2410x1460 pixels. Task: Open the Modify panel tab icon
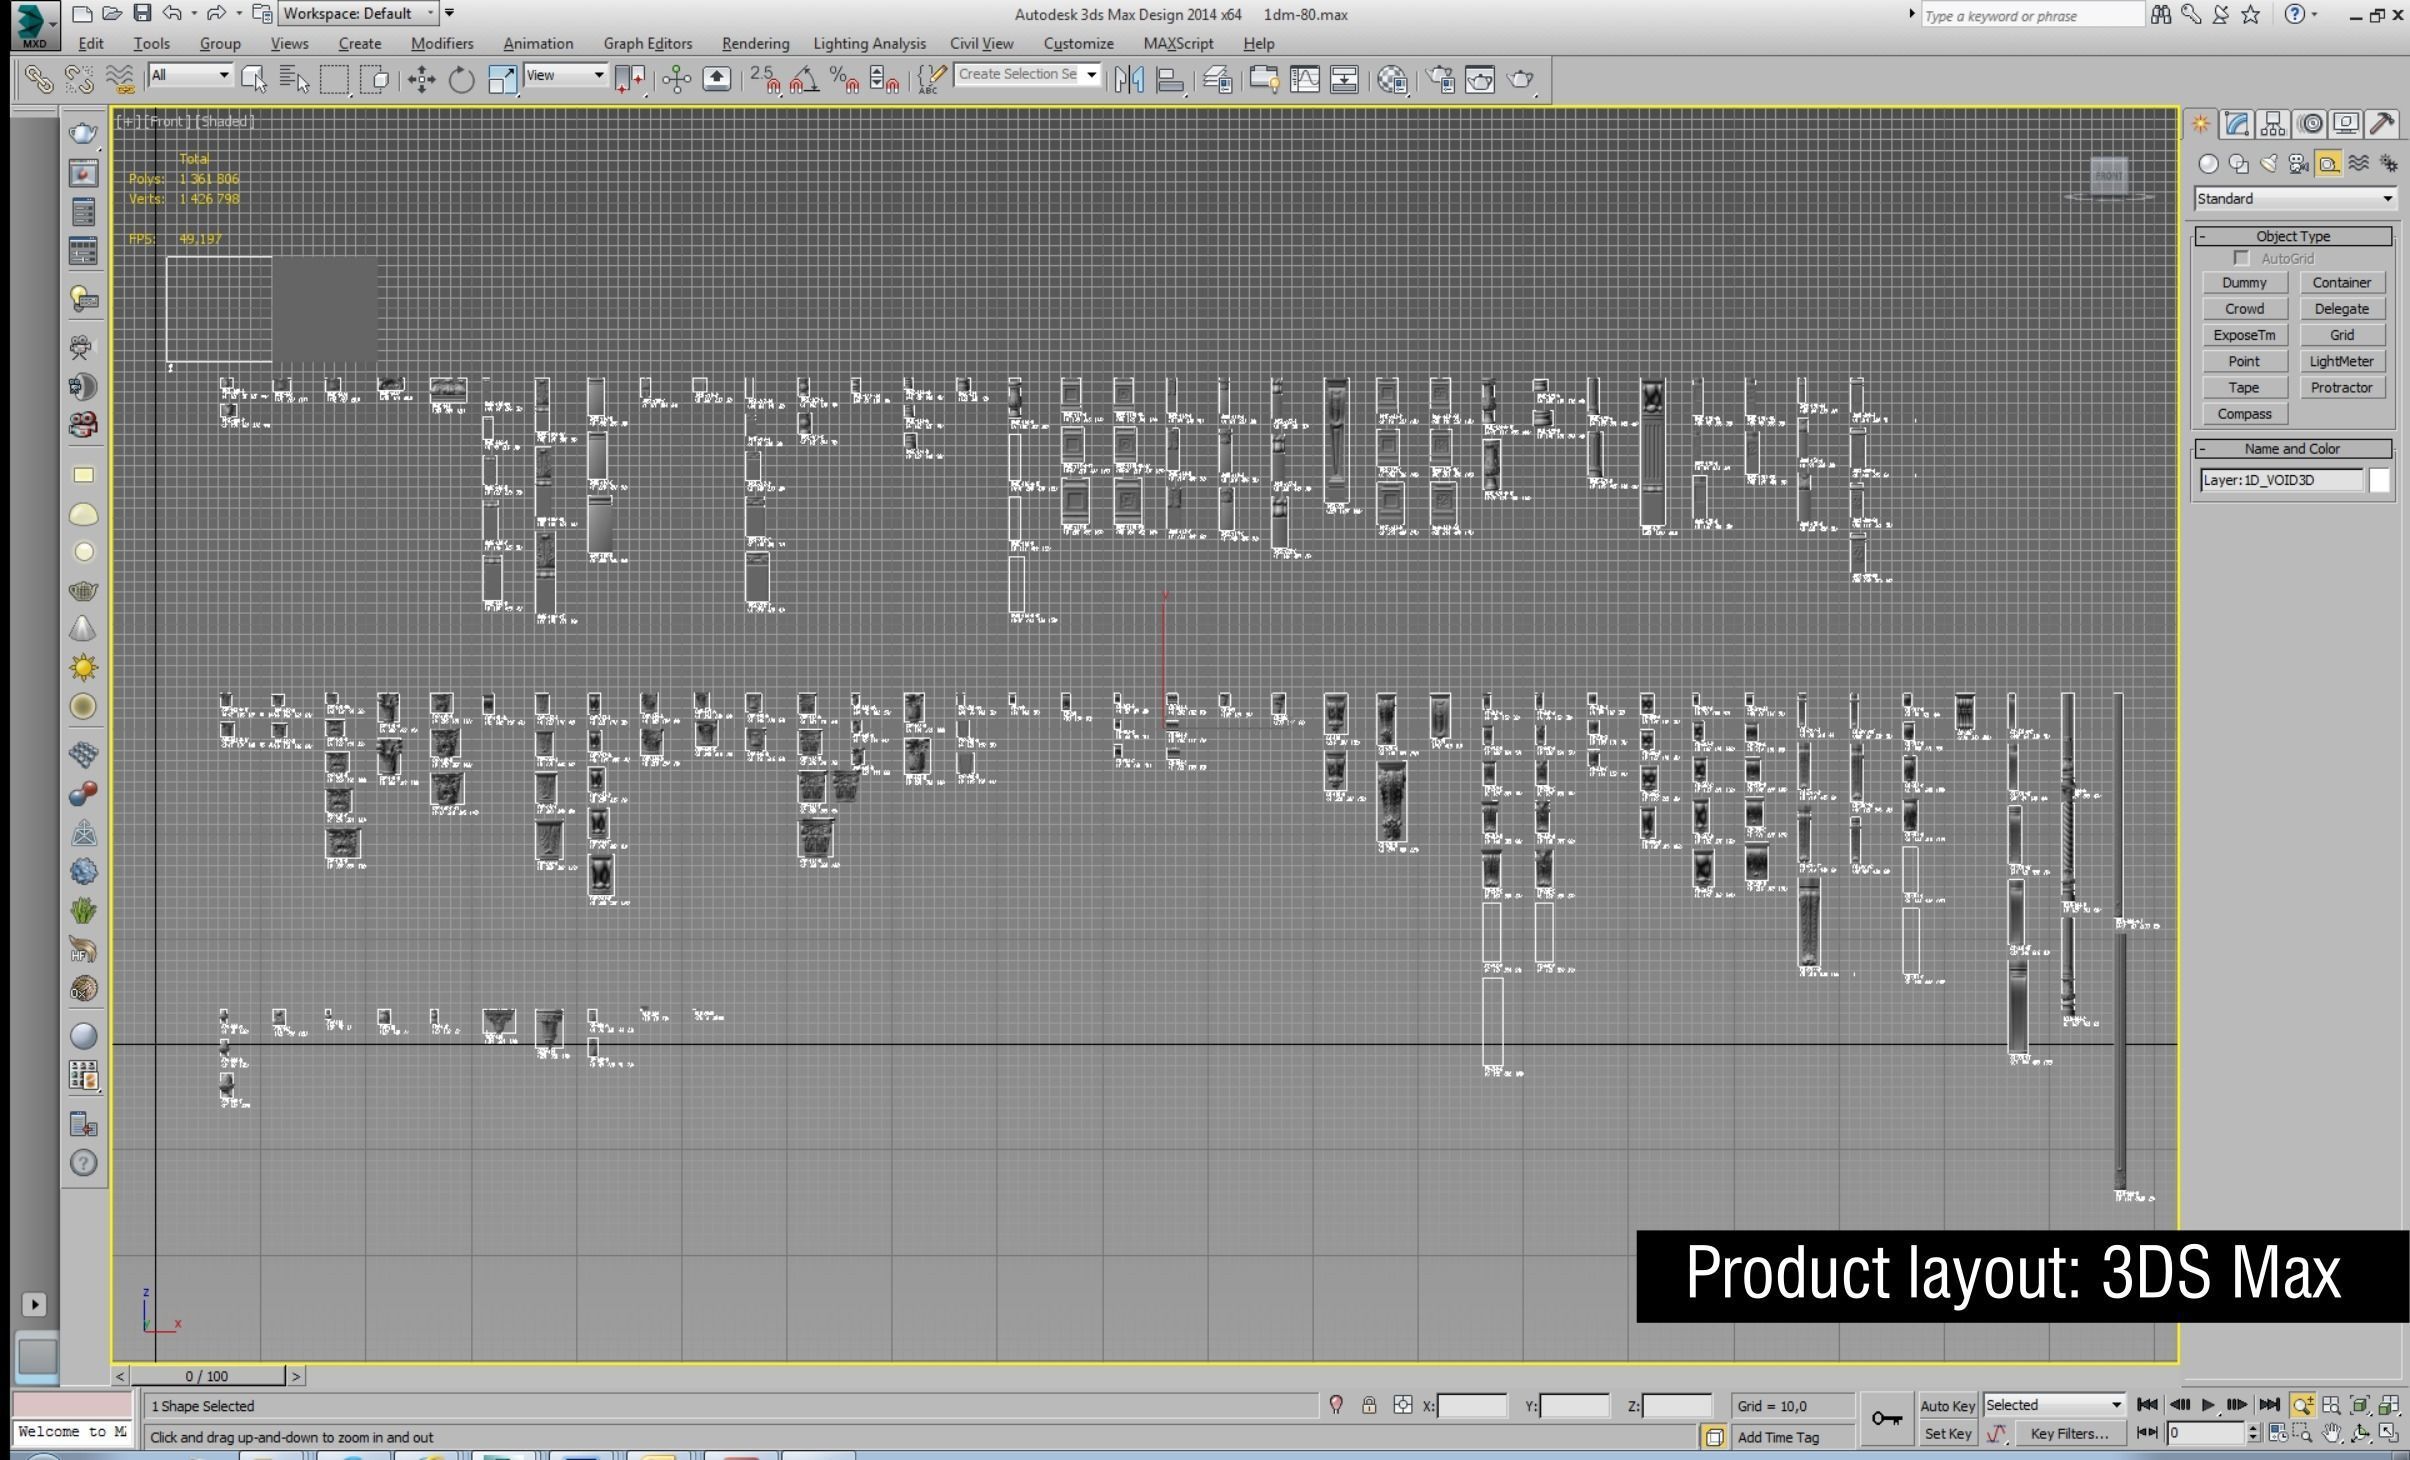pos(2237,124)
